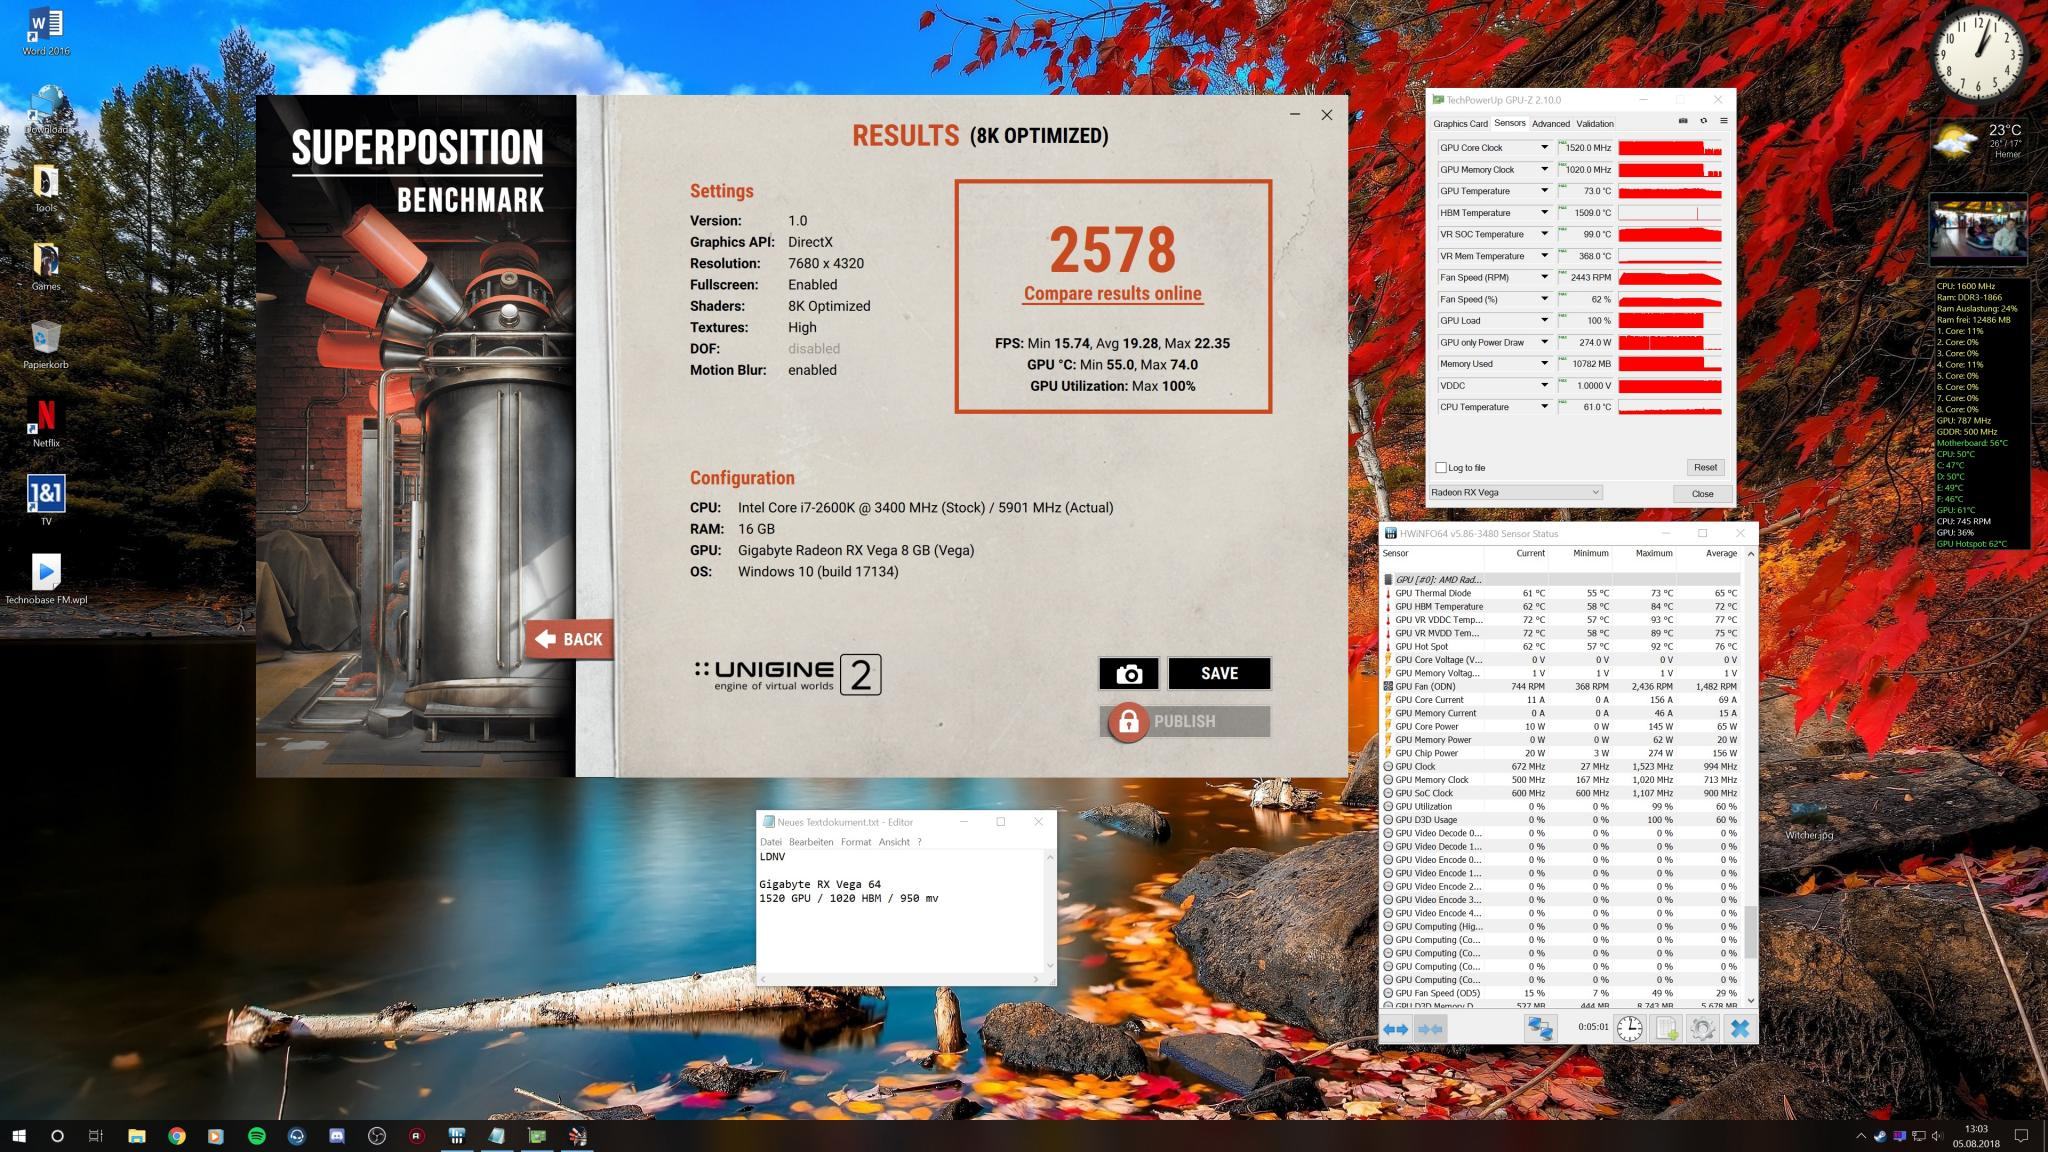Click Compare results online link

[1112, 294]
